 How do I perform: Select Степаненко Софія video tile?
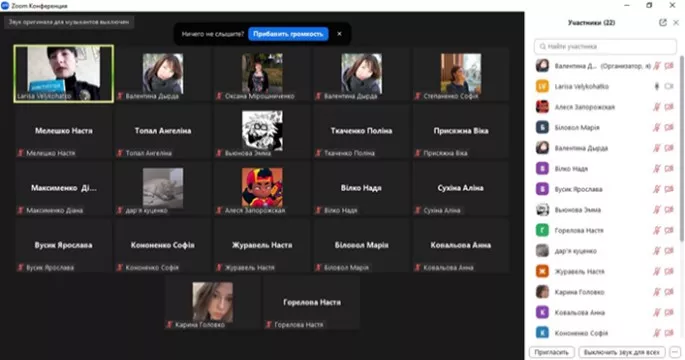click(461, 74)
